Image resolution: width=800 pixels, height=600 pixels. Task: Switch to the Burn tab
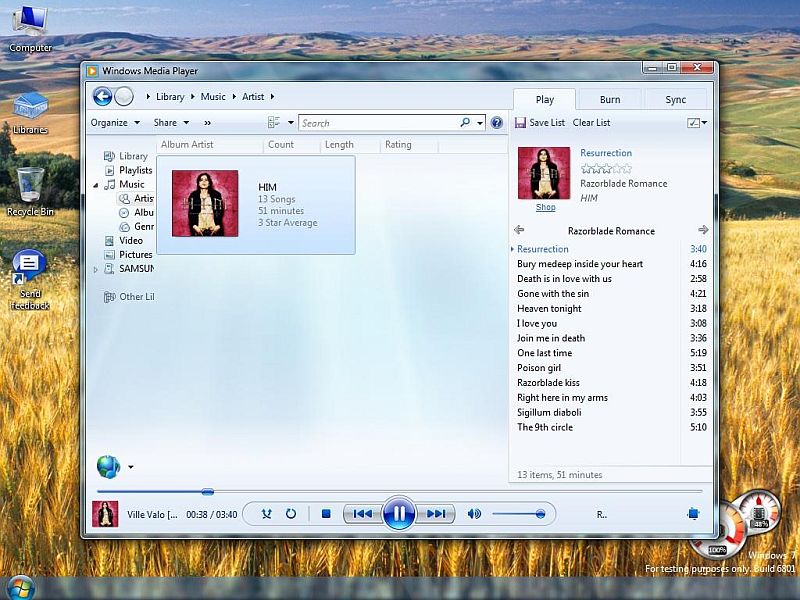click(610, 99)
